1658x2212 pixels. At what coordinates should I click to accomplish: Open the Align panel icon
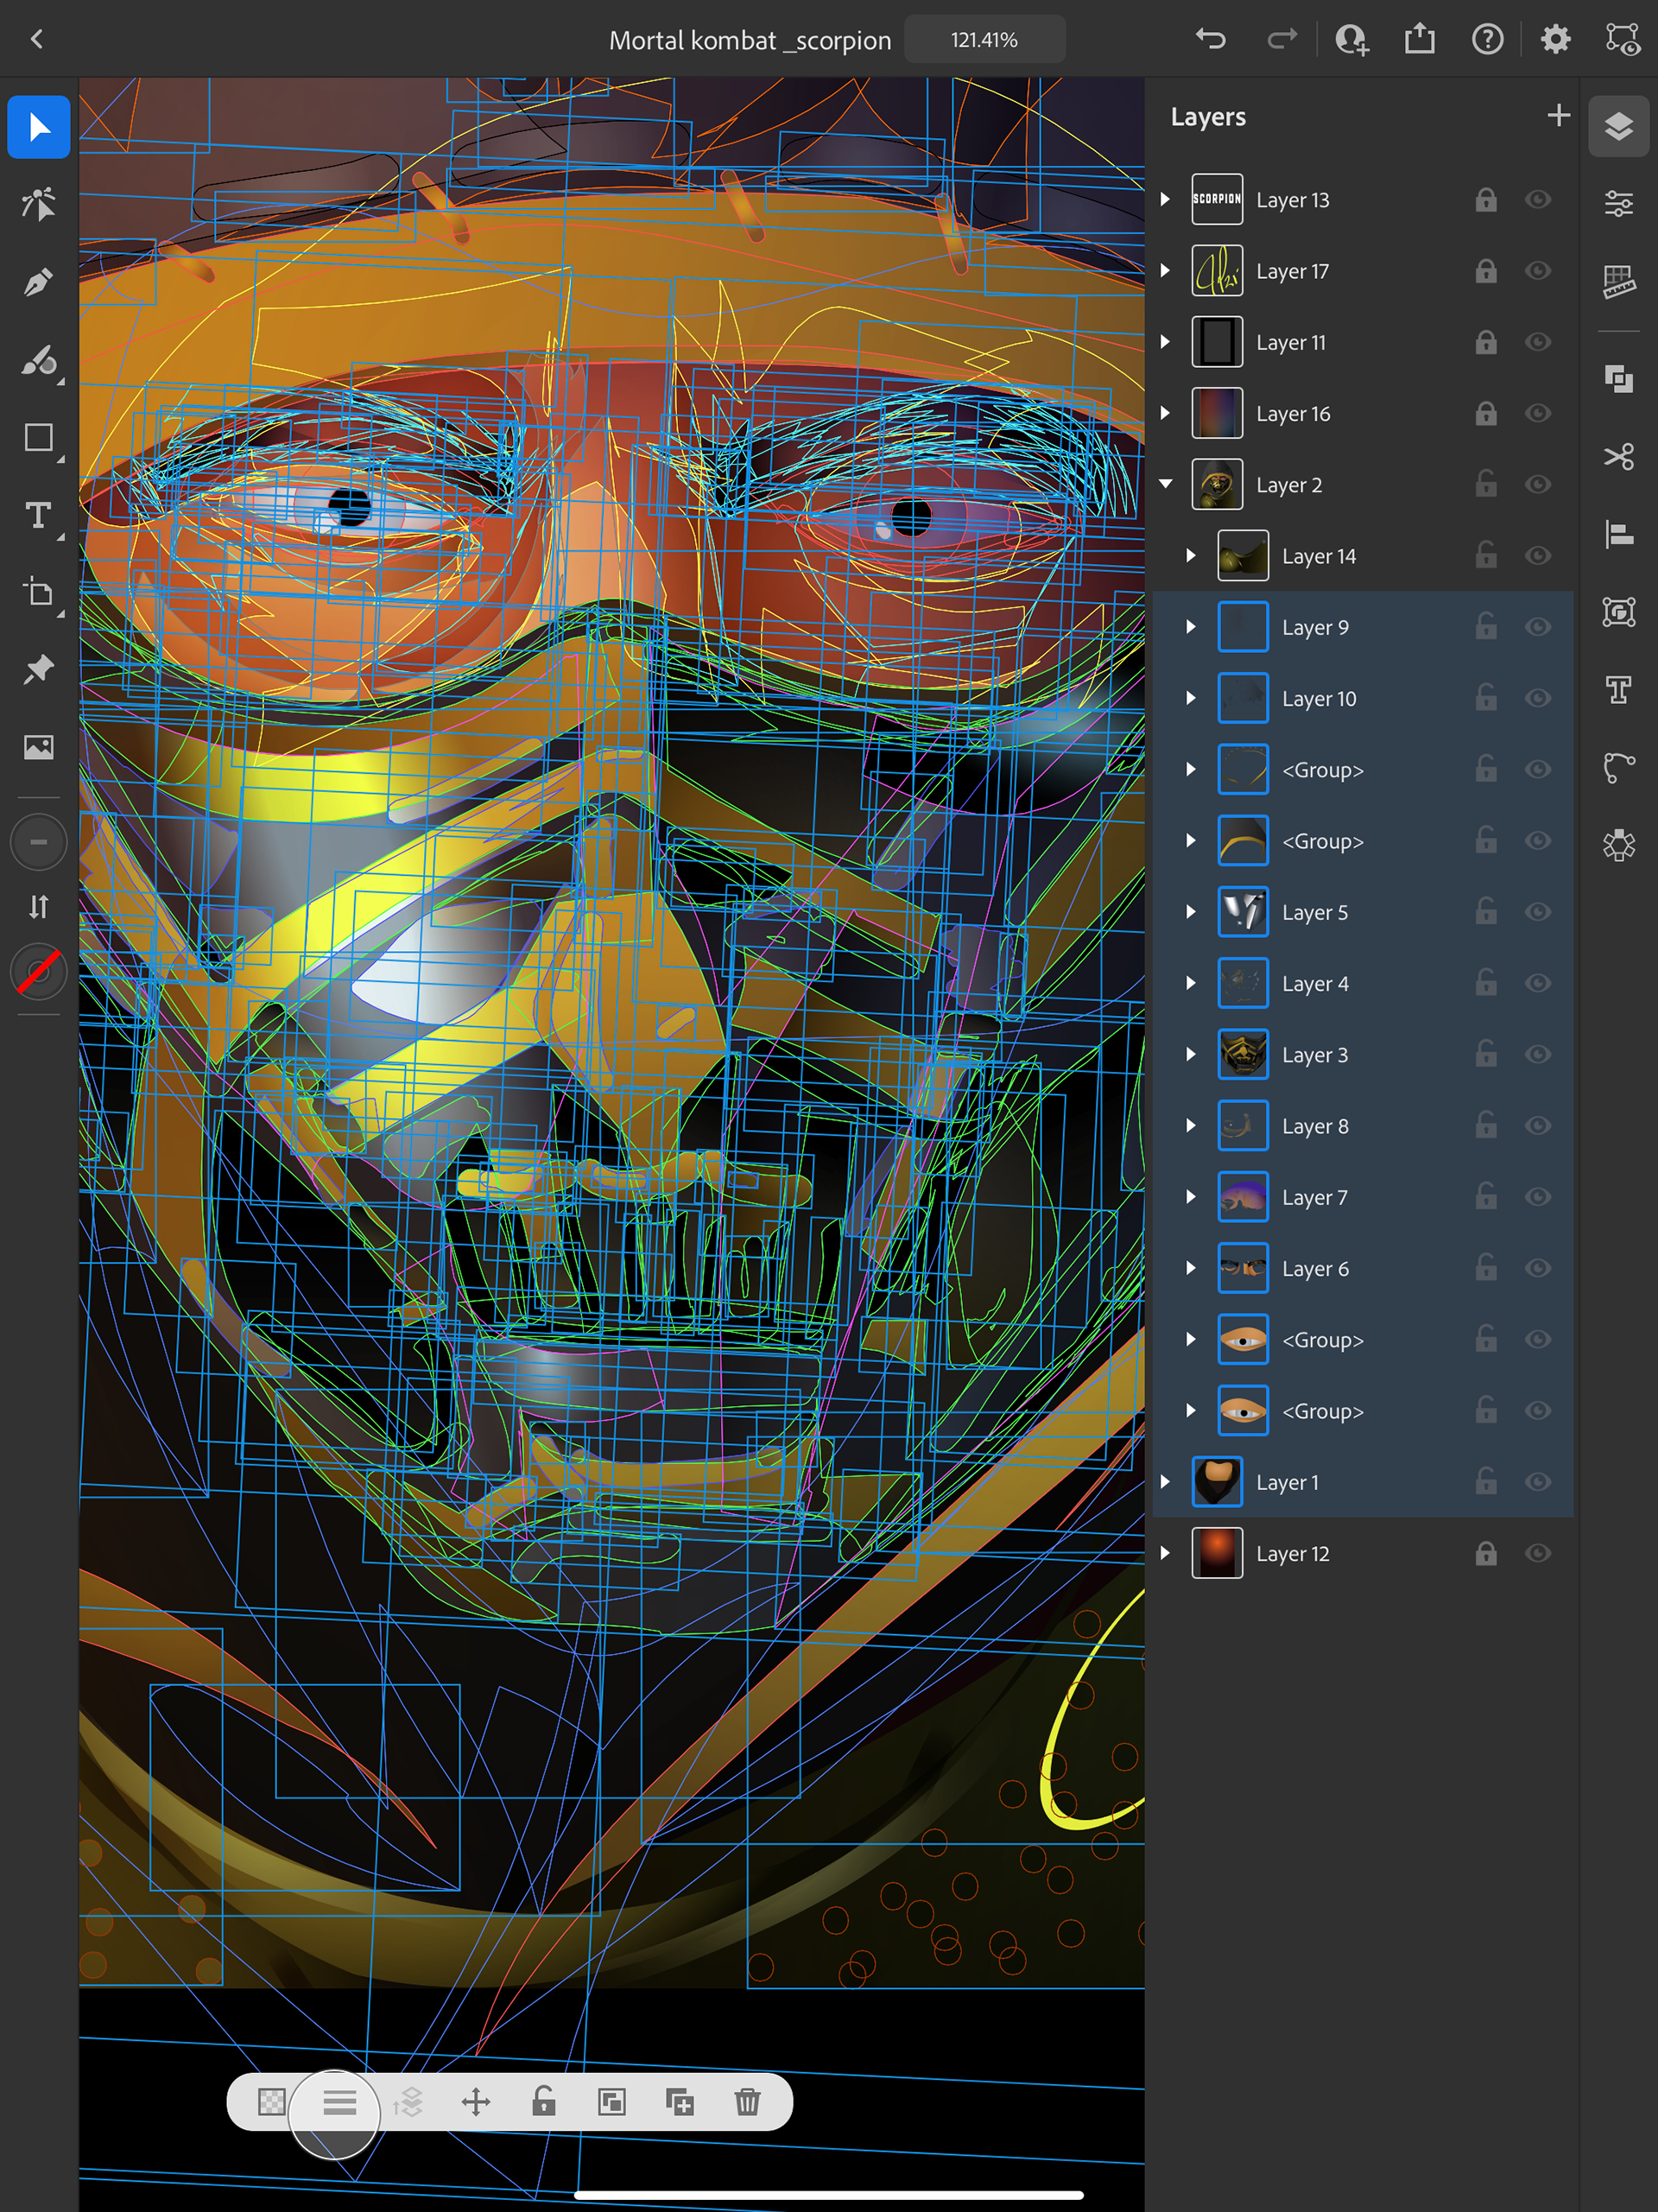tap(1618, 534)
